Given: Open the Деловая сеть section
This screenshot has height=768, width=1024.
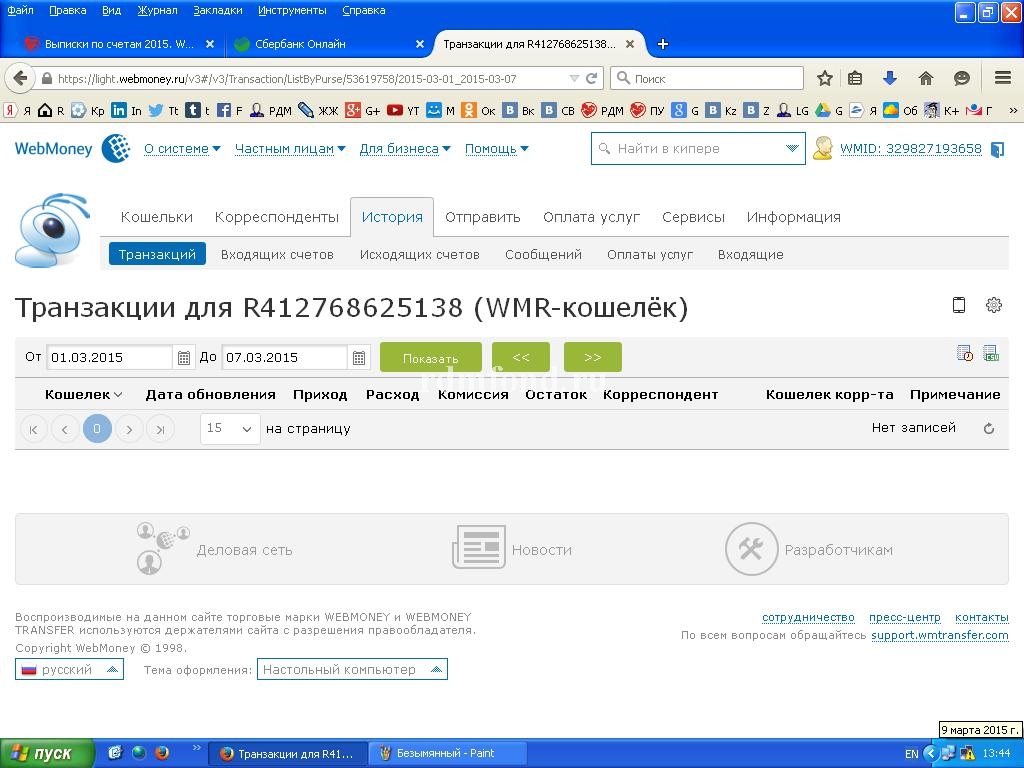Looking at the screenshot, I should pyautogui.click(x=215, y=549).
